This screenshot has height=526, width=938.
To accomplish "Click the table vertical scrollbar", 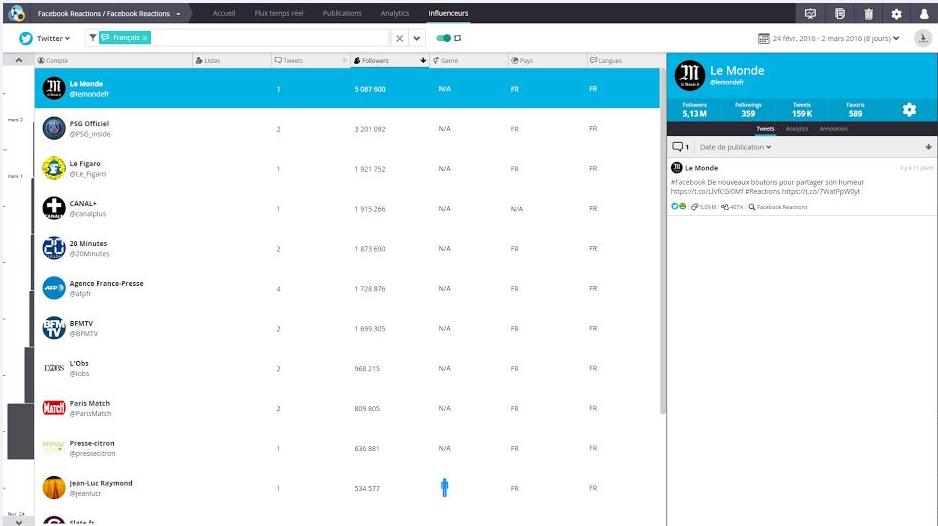I will click(x=663, y=240).
